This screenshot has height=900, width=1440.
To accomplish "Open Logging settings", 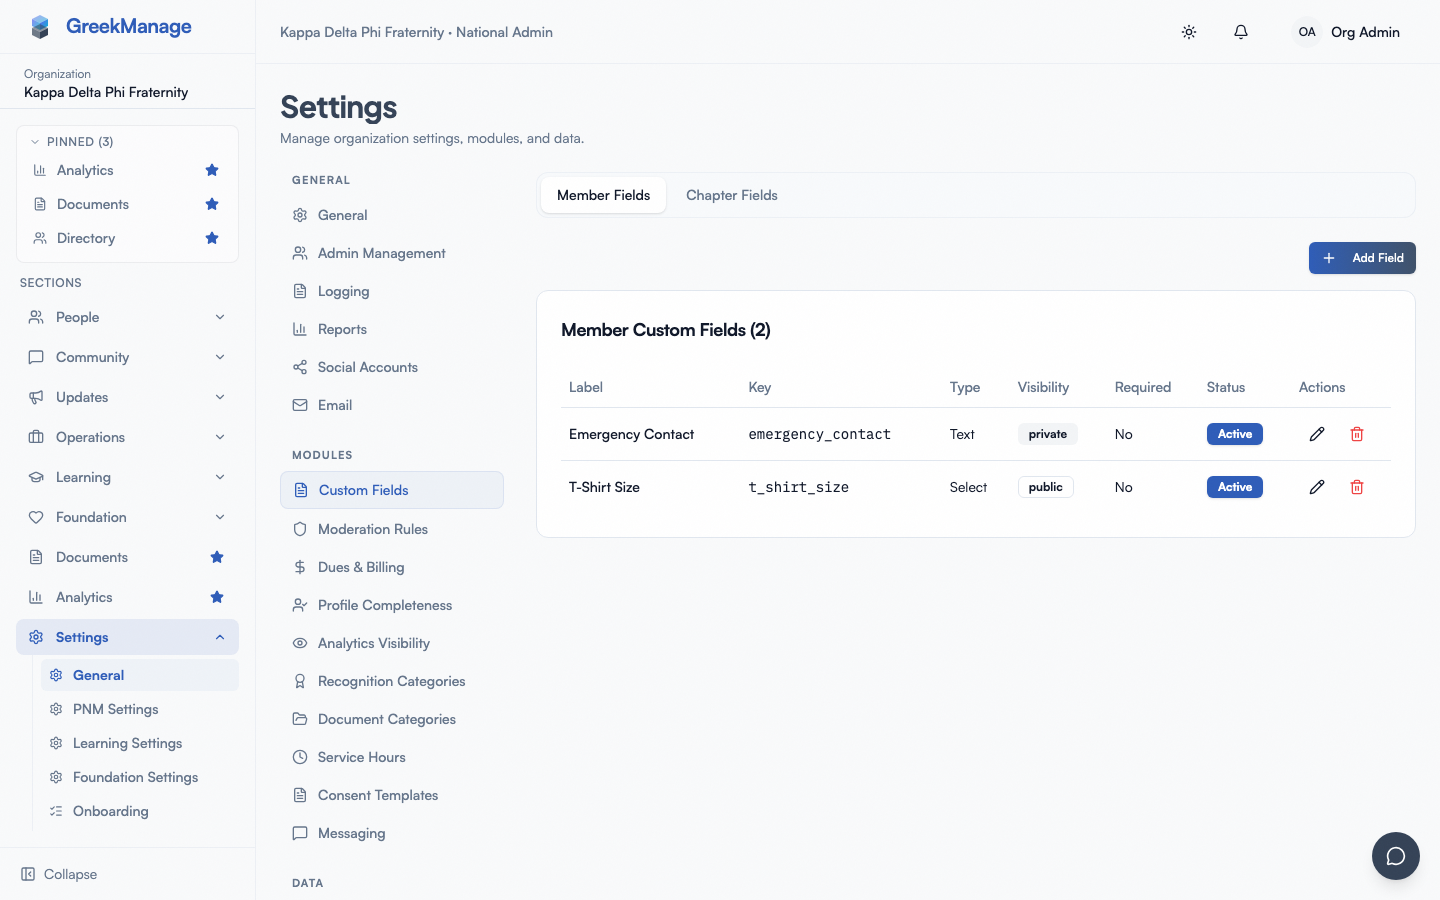I will pyautogui.click(x=392, y=291).
